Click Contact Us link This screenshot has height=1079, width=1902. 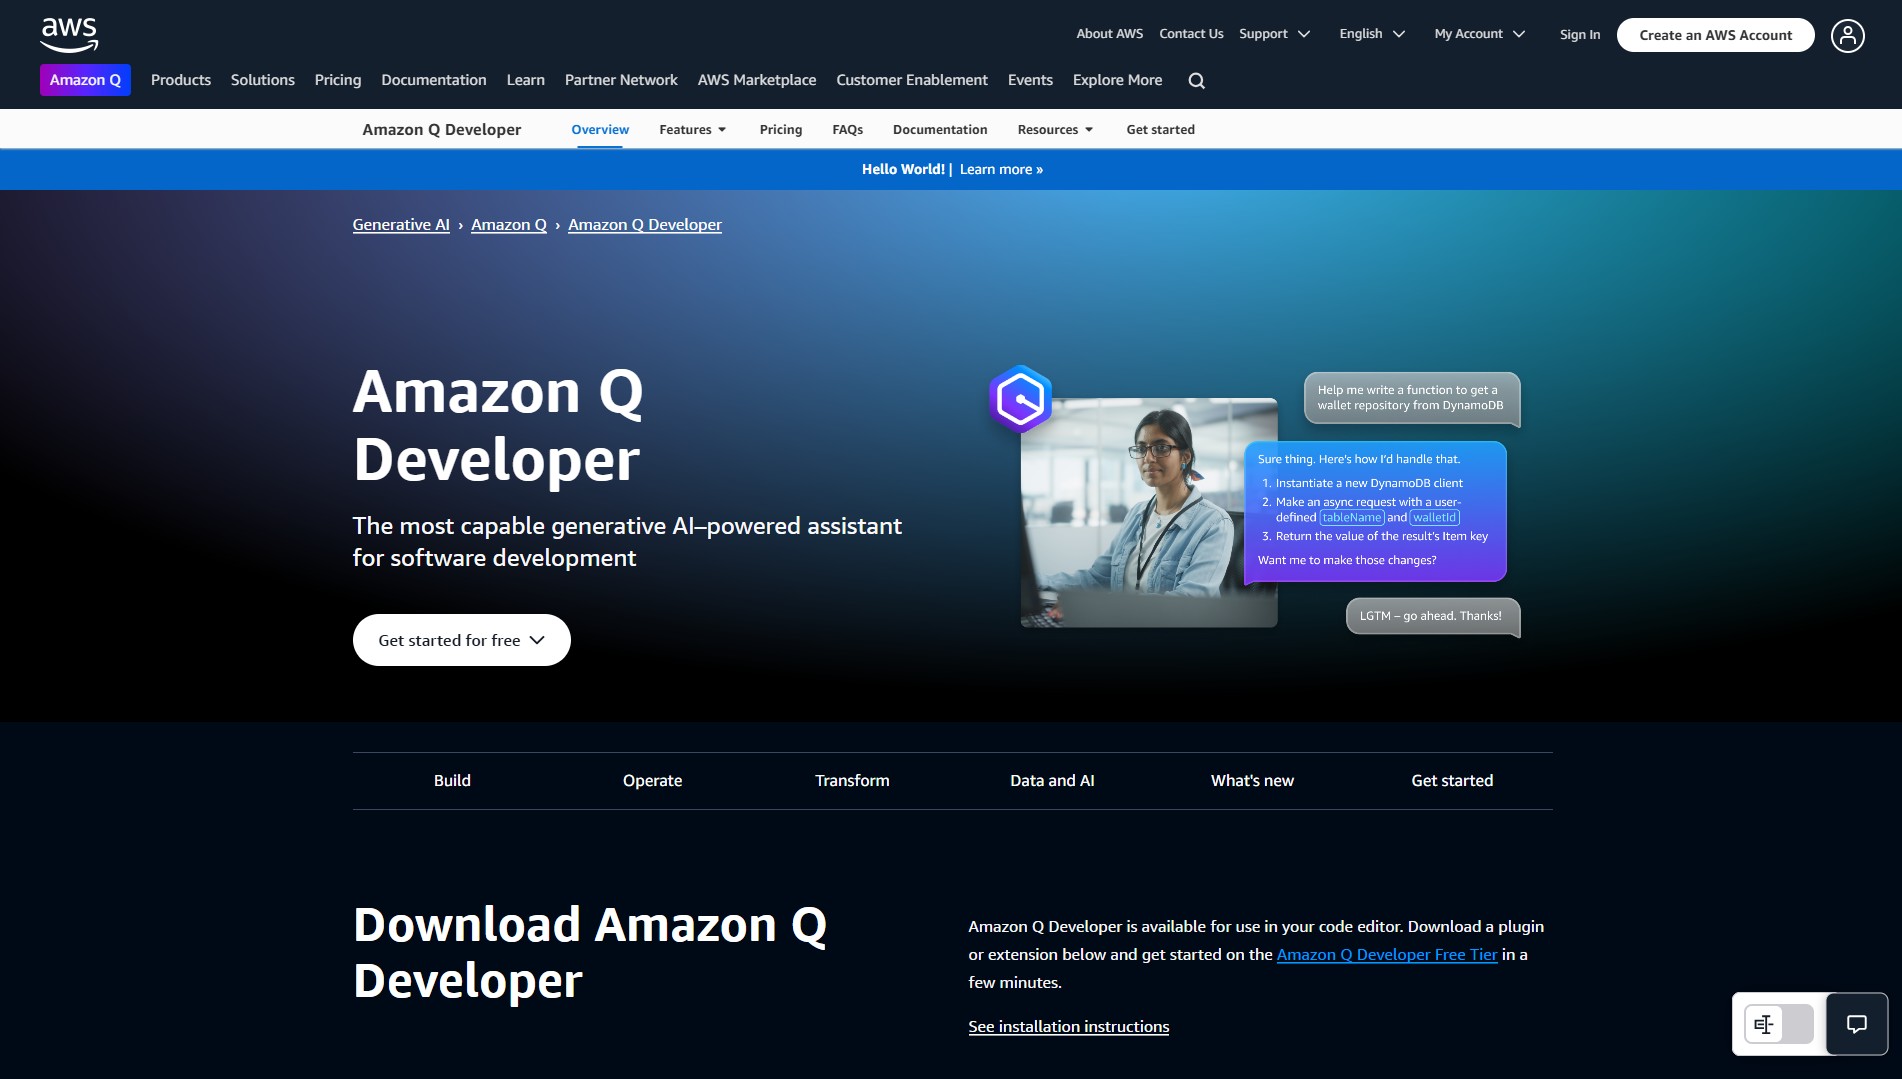point(1191,34)
